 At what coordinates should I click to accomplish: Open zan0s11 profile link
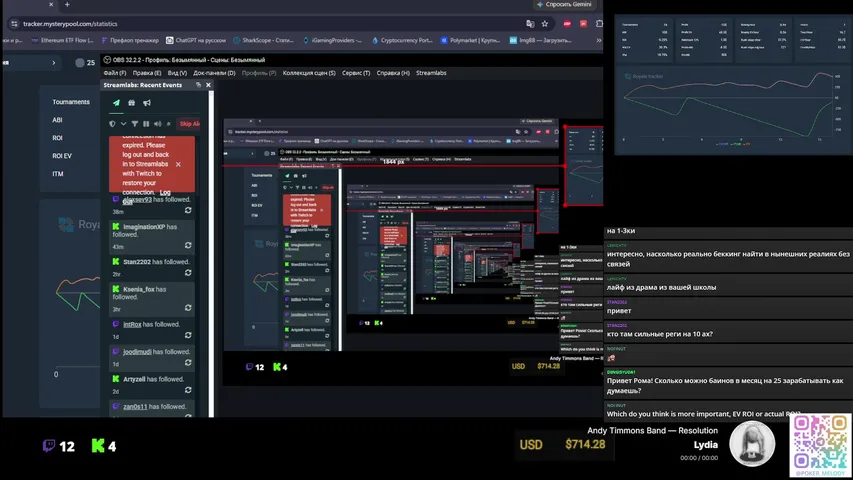[x=135, y=407]
